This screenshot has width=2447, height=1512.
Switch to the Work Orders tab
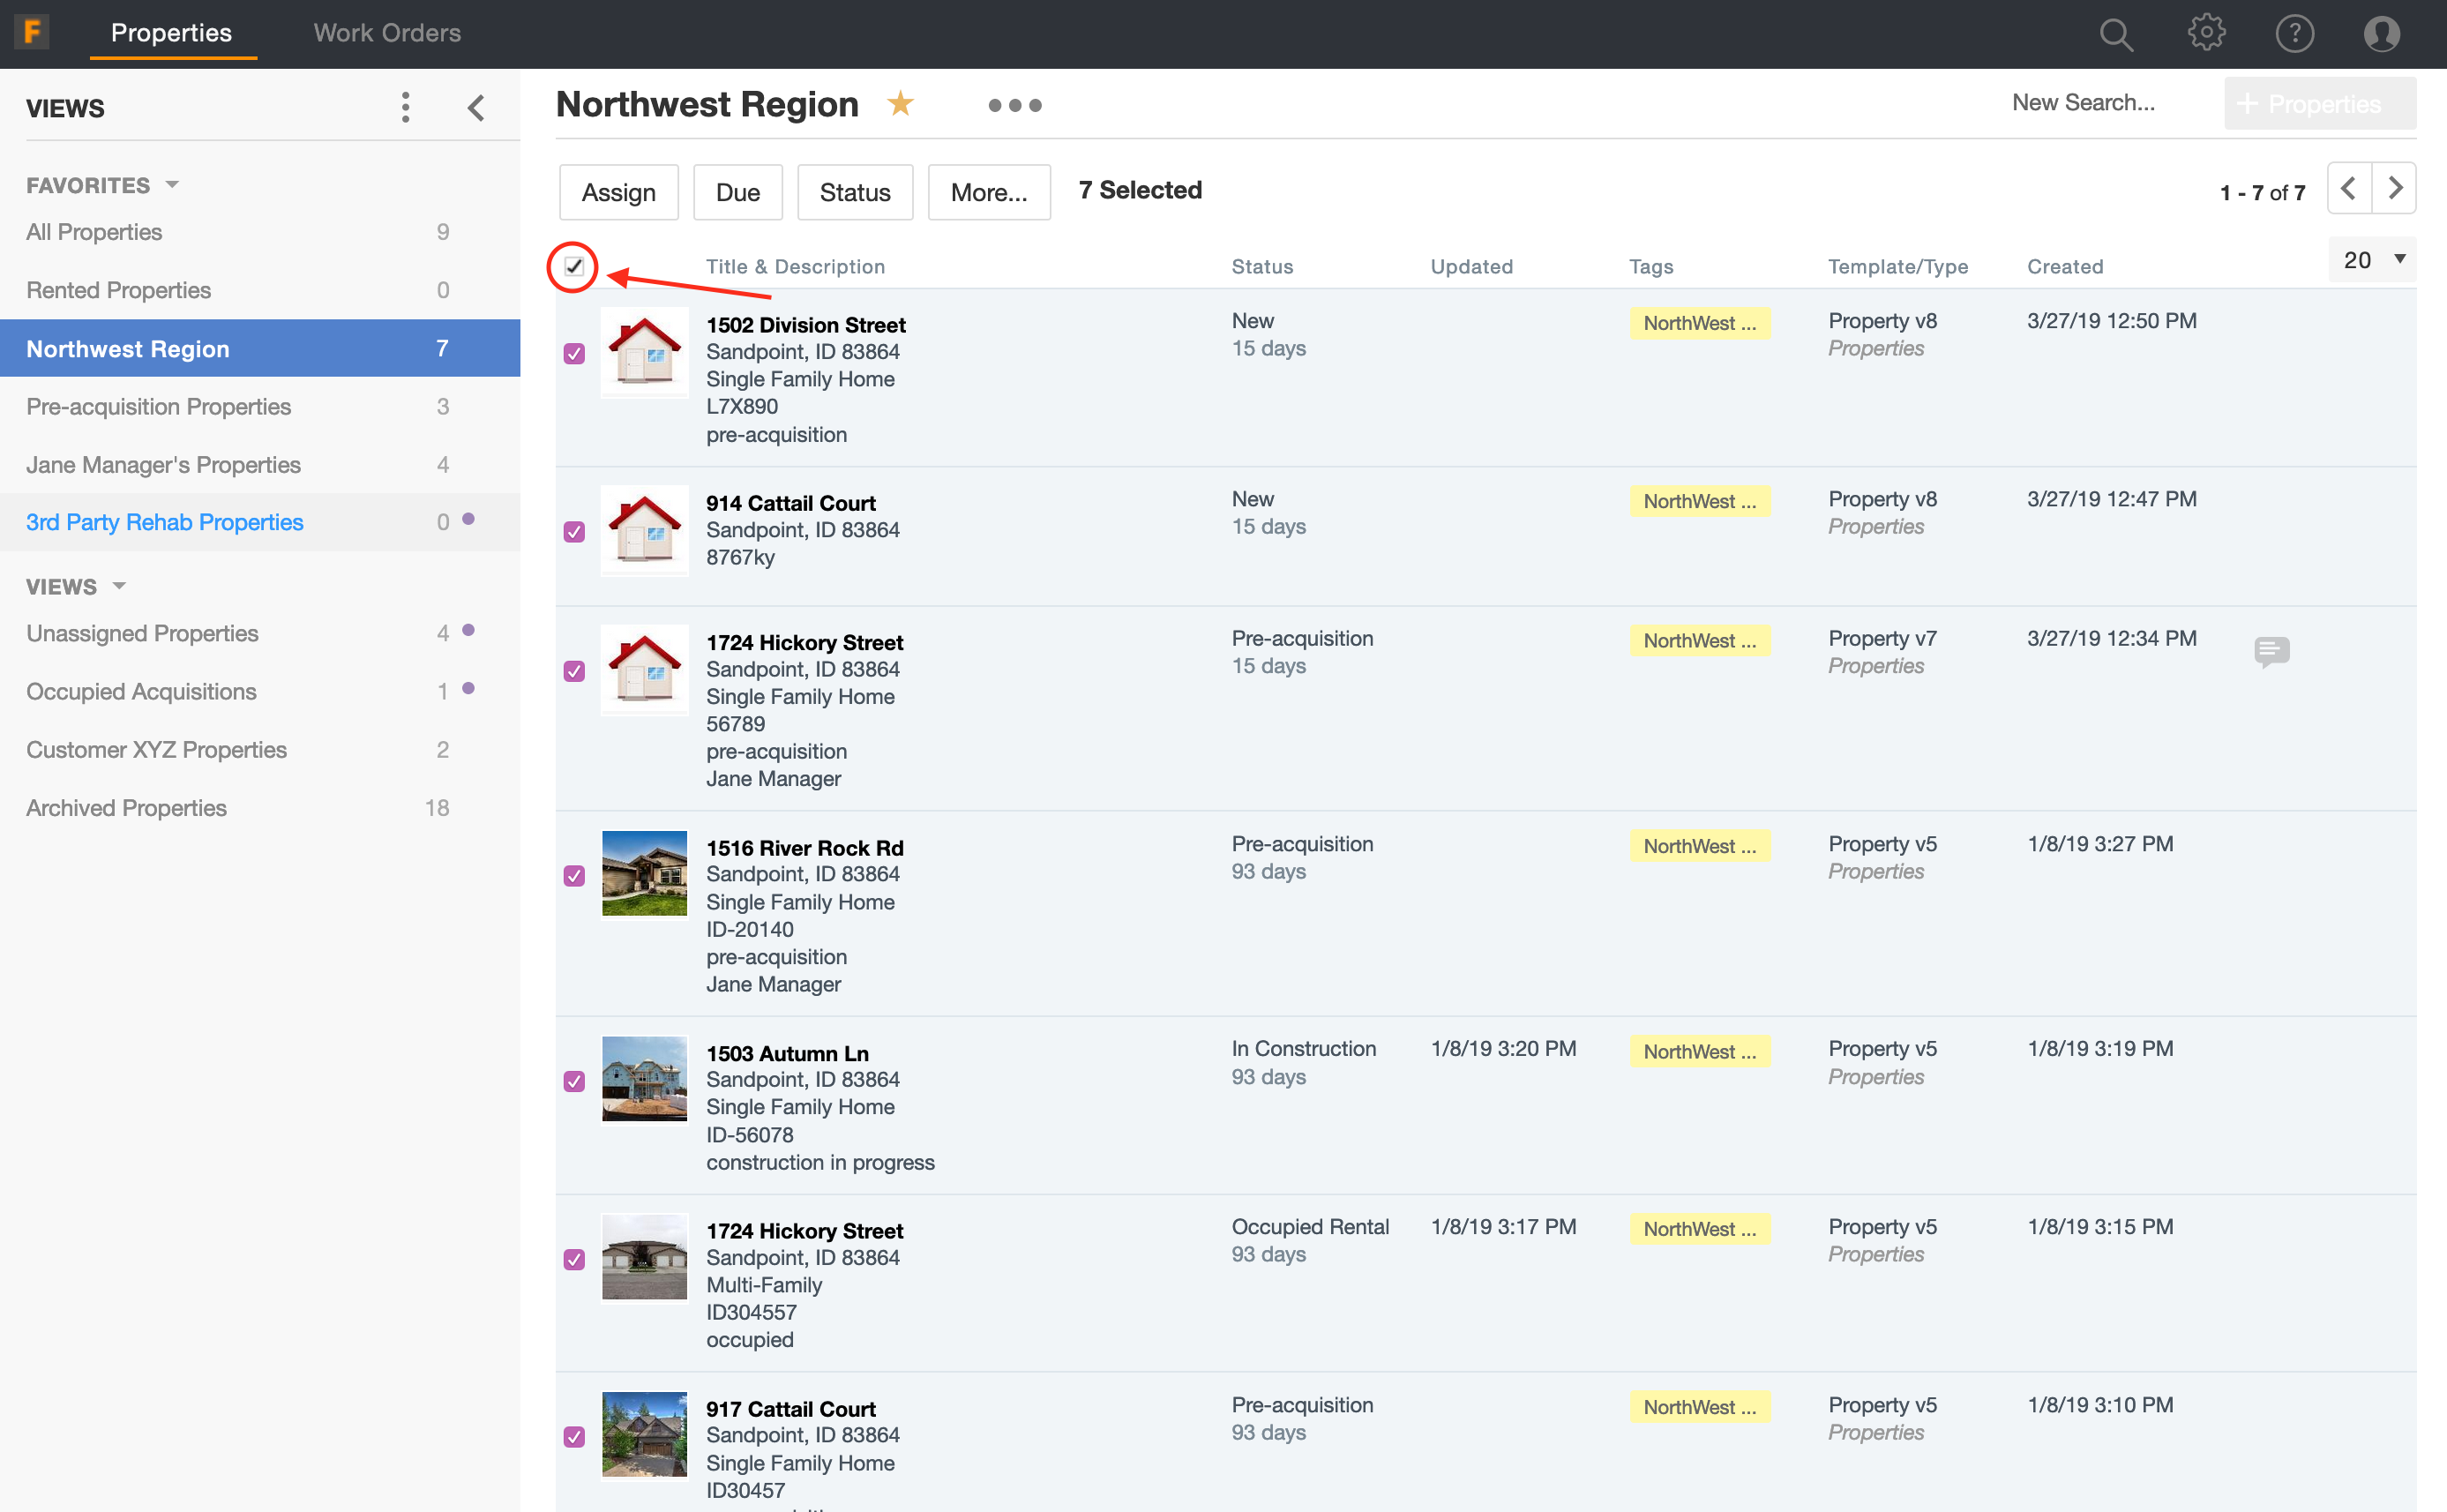[x=387, y=32]
